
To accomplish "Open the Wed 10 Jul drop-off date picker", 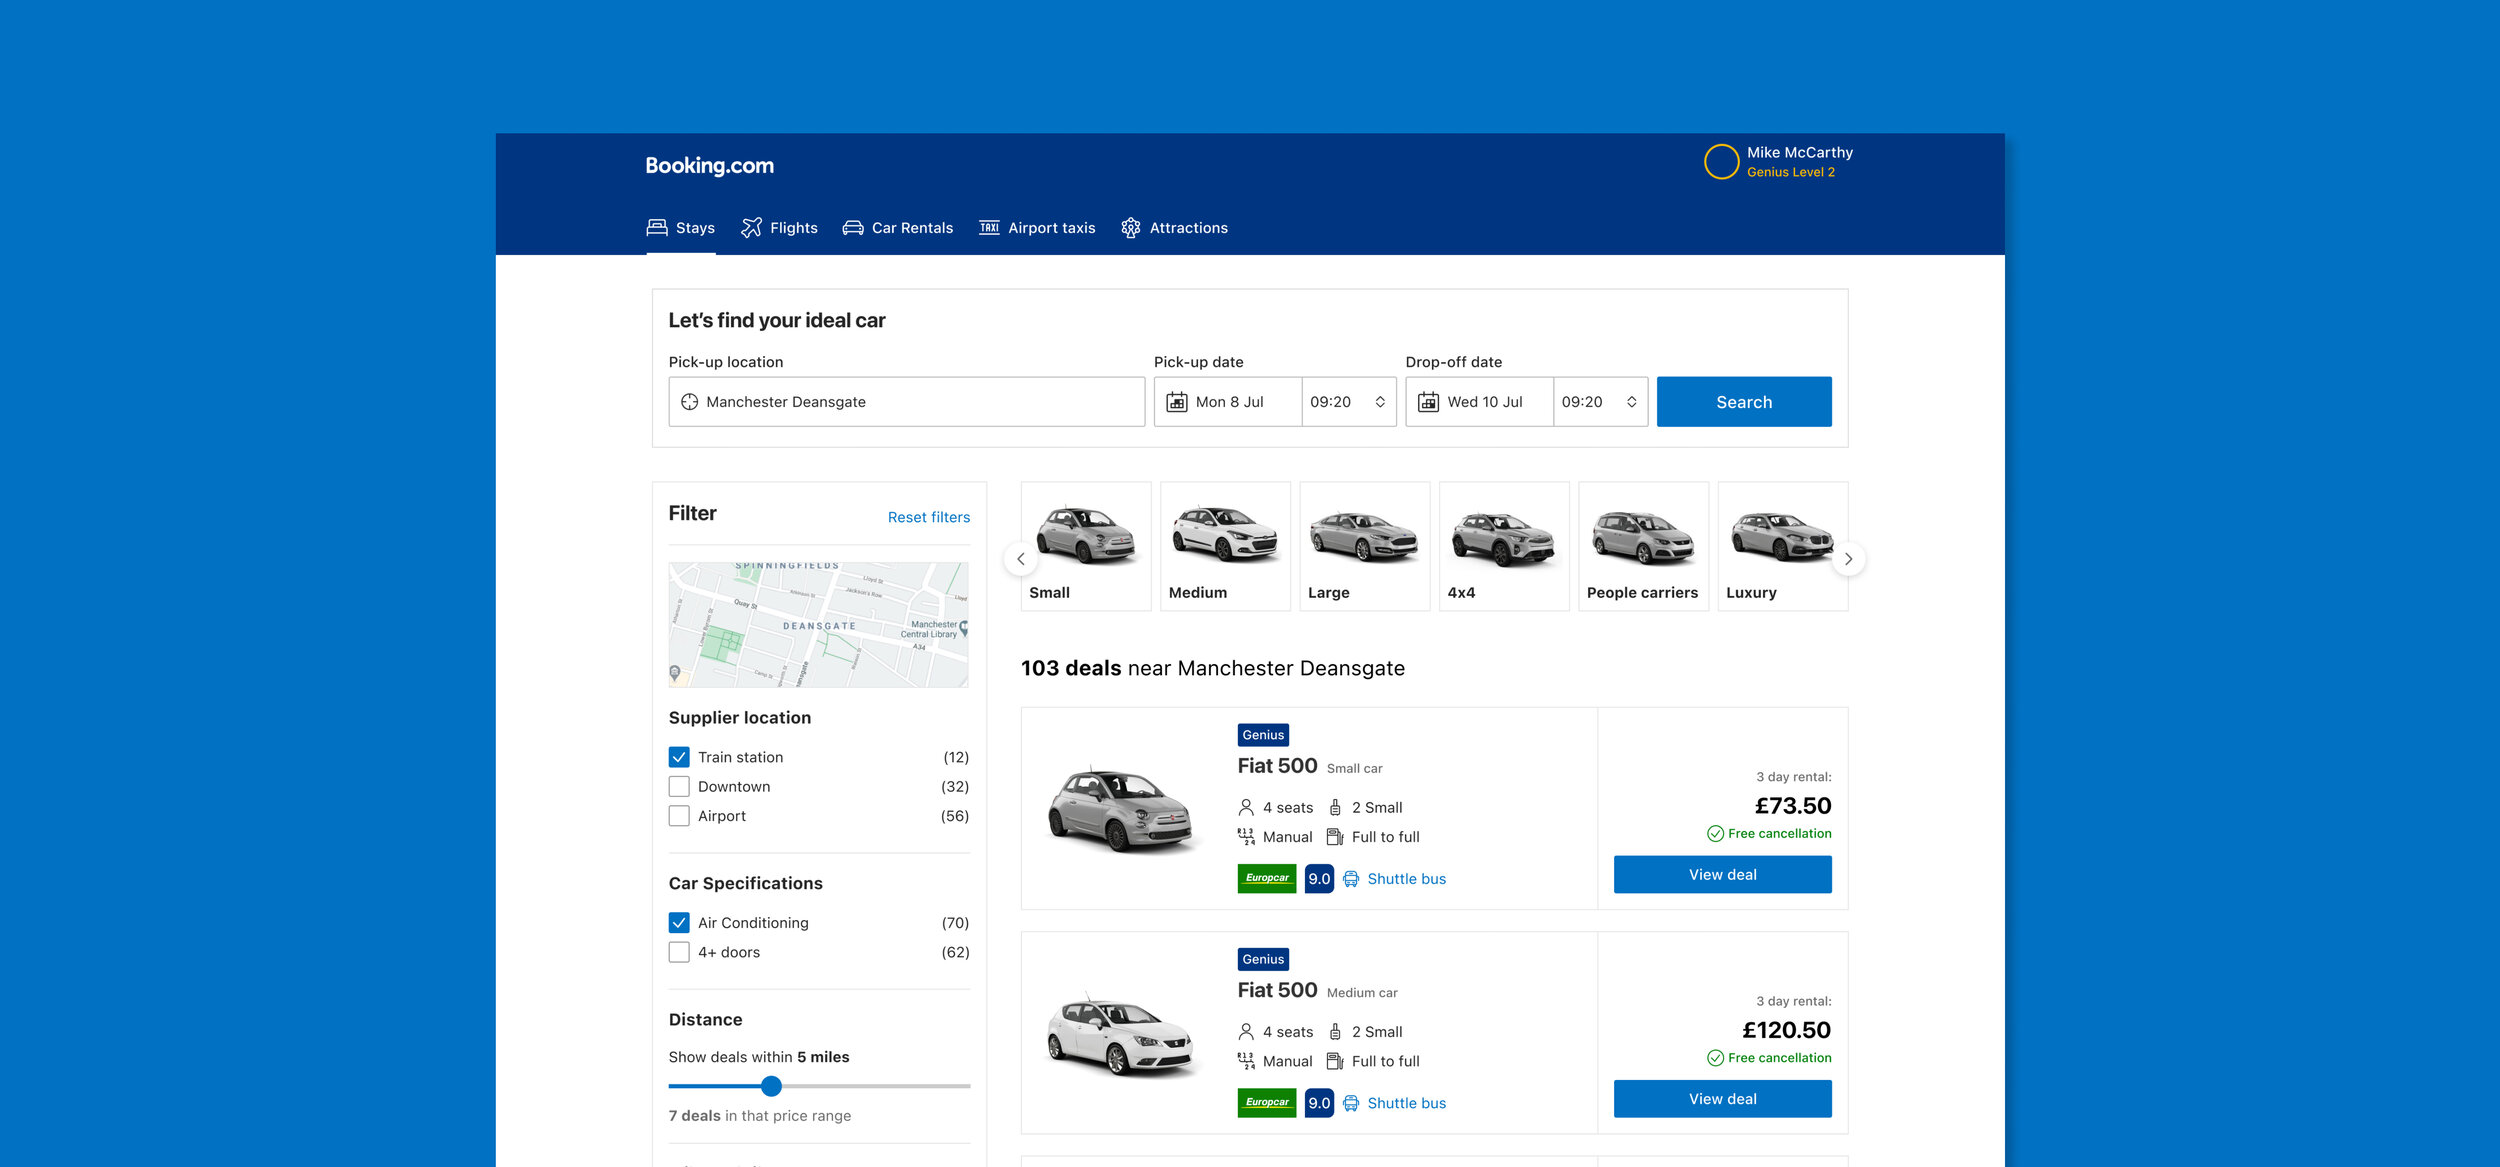I will click(x=1480, y=402).
